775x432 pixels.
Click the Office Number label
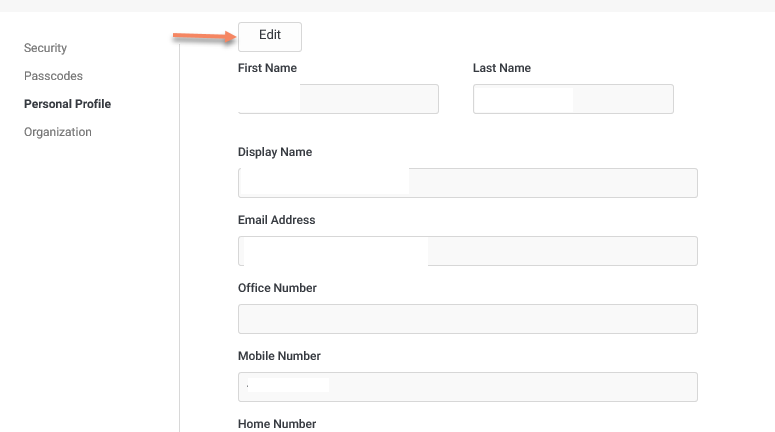pos(277,288)
